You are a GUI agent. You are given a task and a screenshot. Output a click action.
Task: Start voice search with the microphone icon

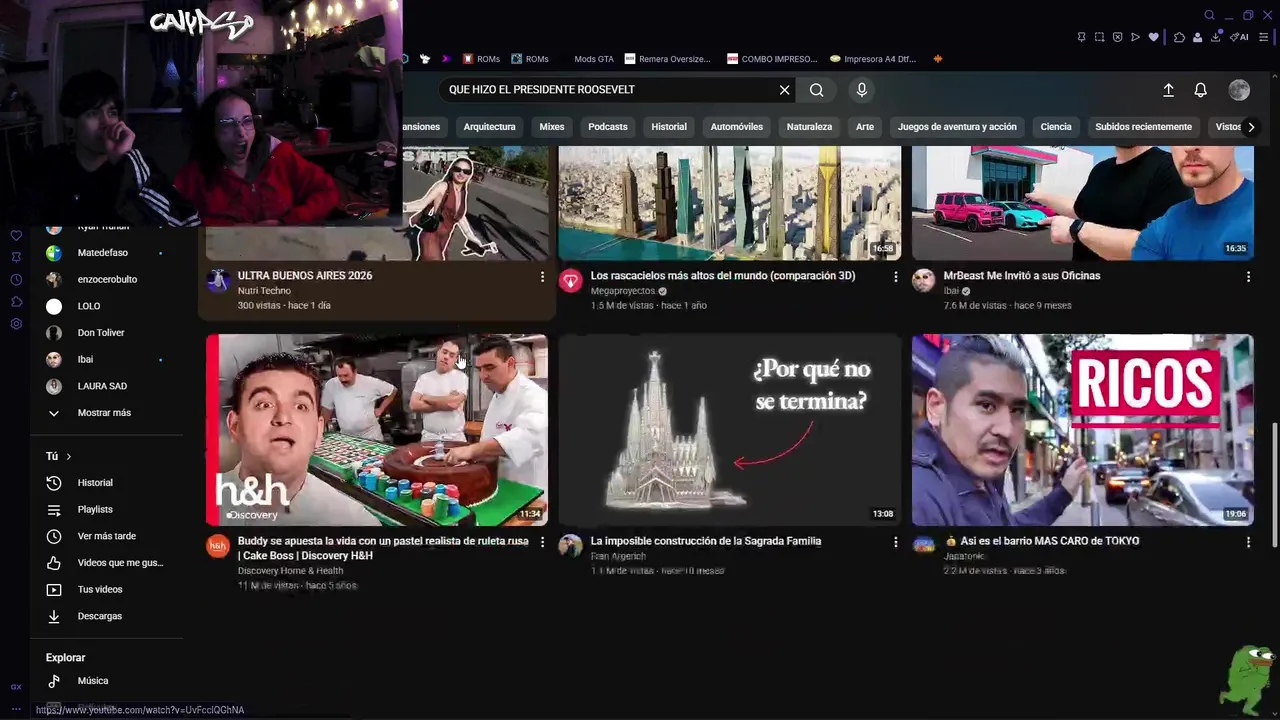862,90
